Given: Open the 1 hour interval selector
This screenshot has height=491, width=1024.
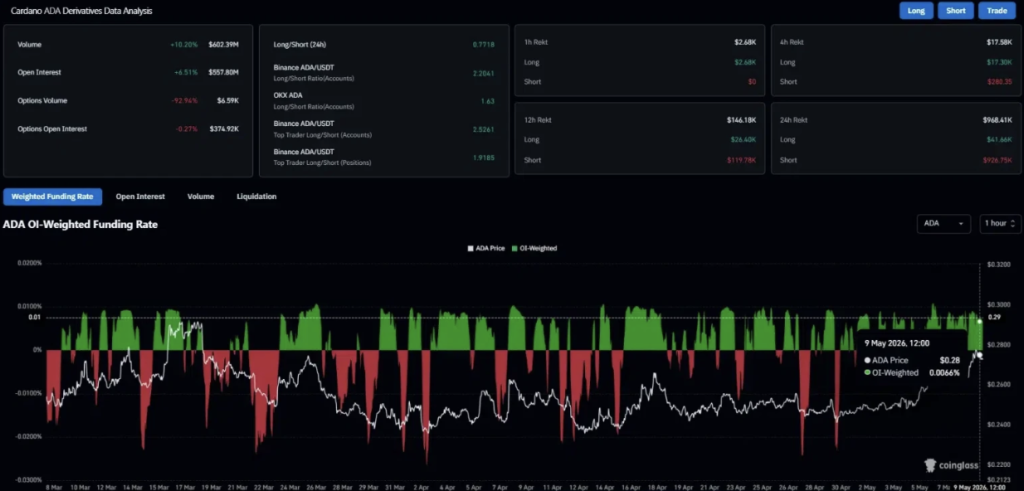Looking at the screenshot, I should pos(1000,223).
